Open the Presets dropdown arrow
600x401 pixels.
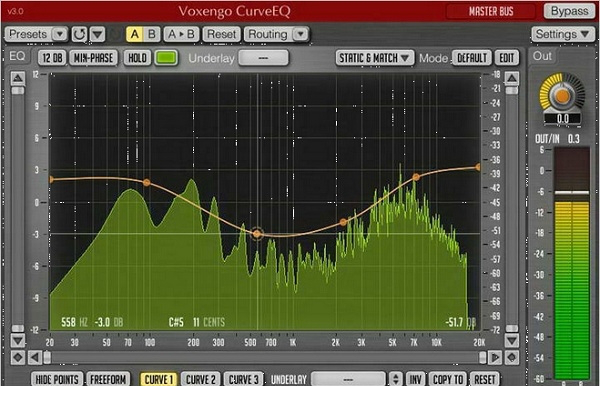tap(60, 34)
